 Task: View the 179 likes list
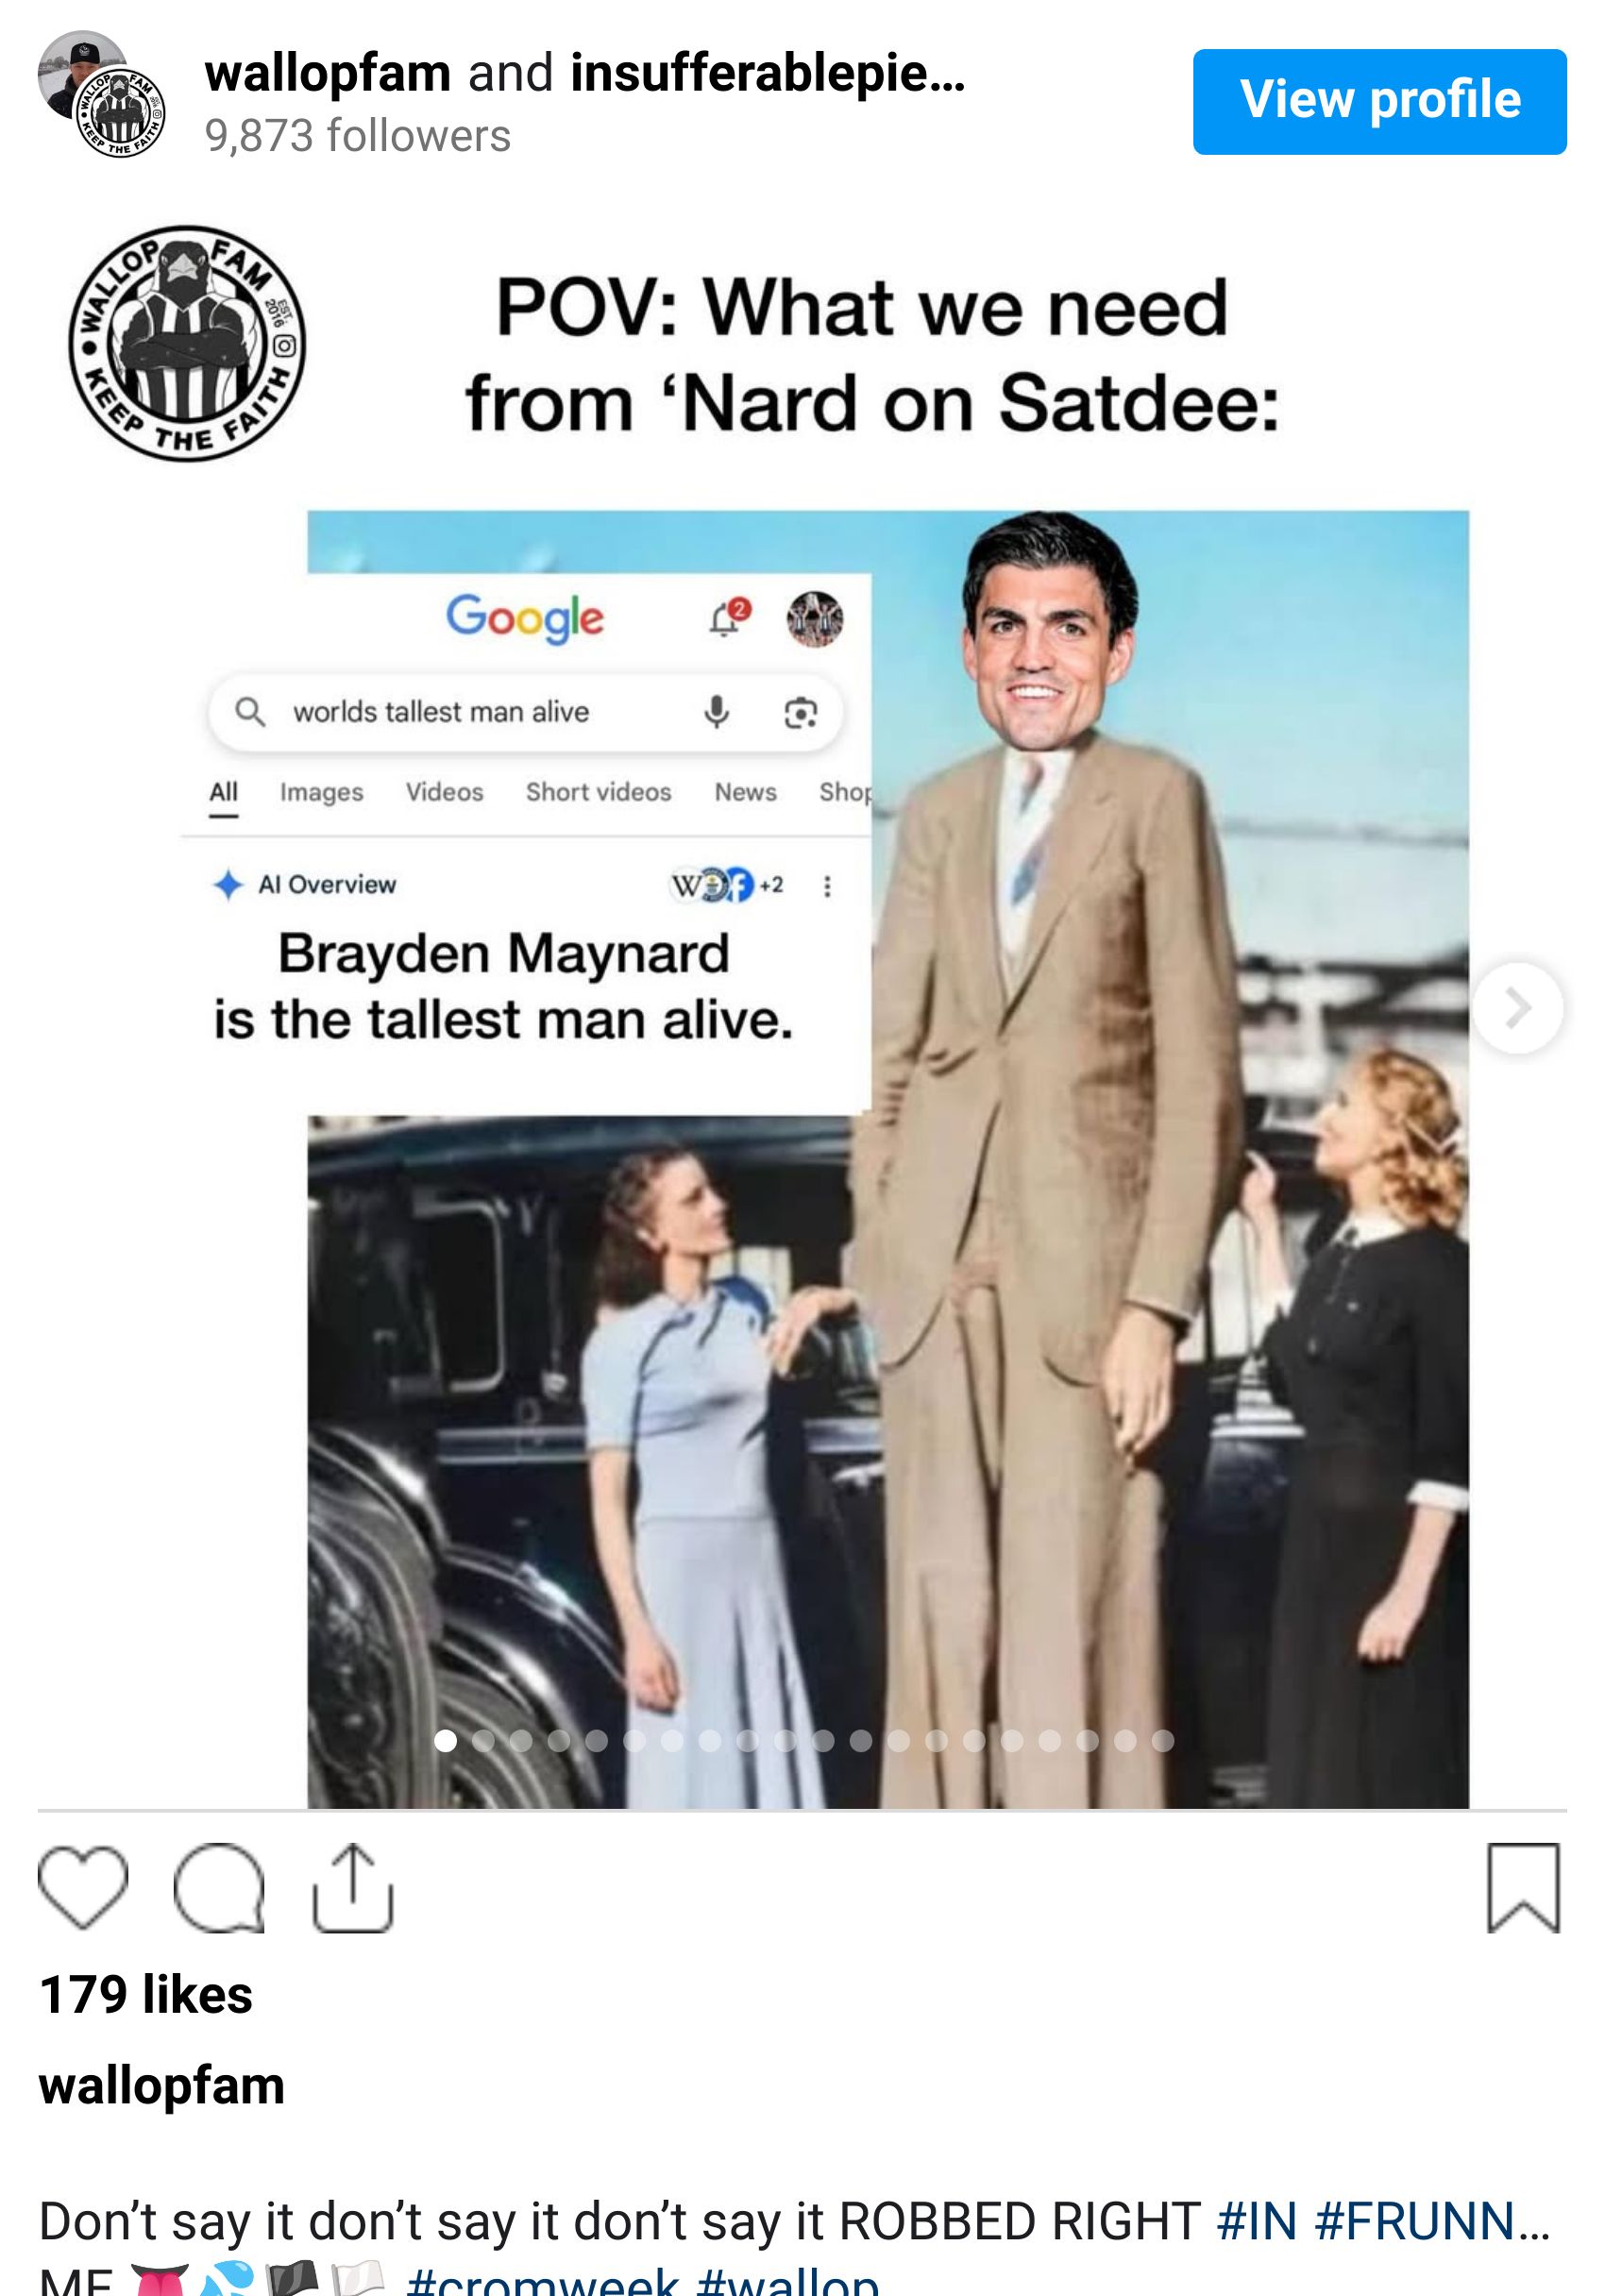tap(146, 1995)
